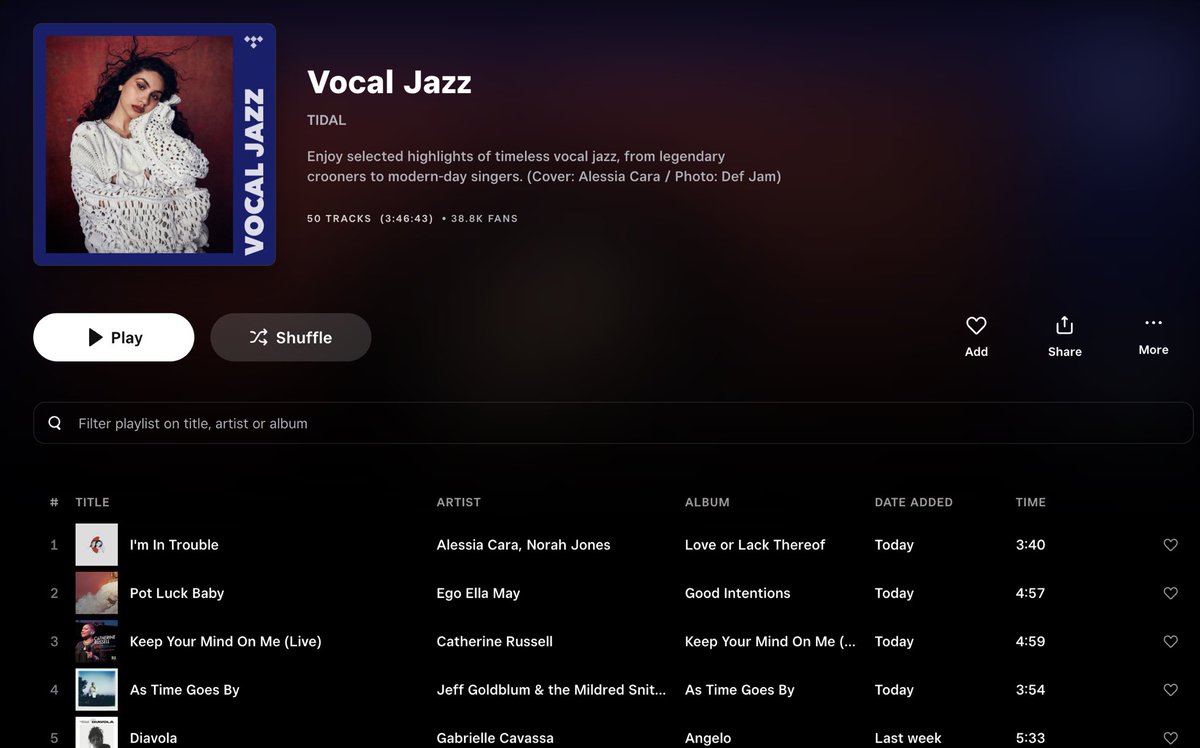Click the 38.8K FANS count
This screenshot has width=1200, height=748.
coord(484,218)
